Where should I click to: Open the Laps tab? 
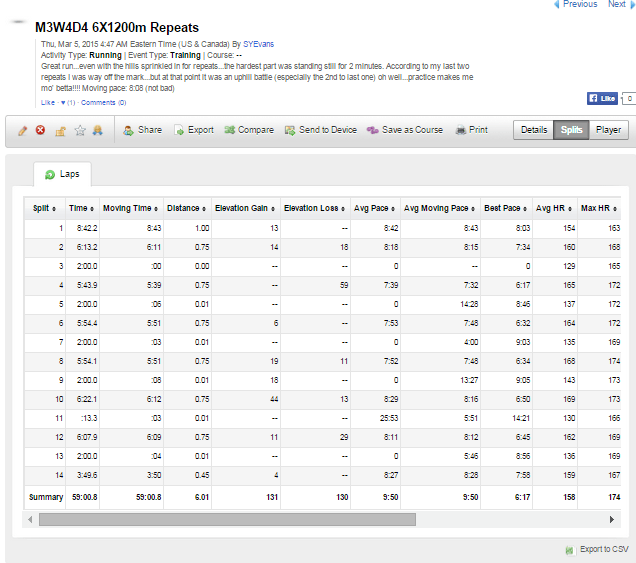tap(62, 174)
